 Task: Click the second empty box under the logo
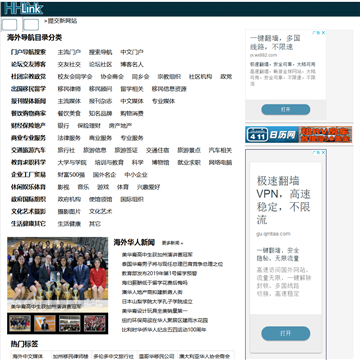point(31,25)
